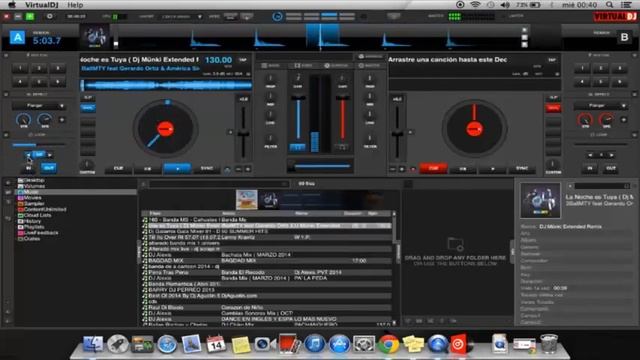This screenshot has height=360, width=640.
Task: Toggle deck A vinyl mode button
Action: click(87, 108)
